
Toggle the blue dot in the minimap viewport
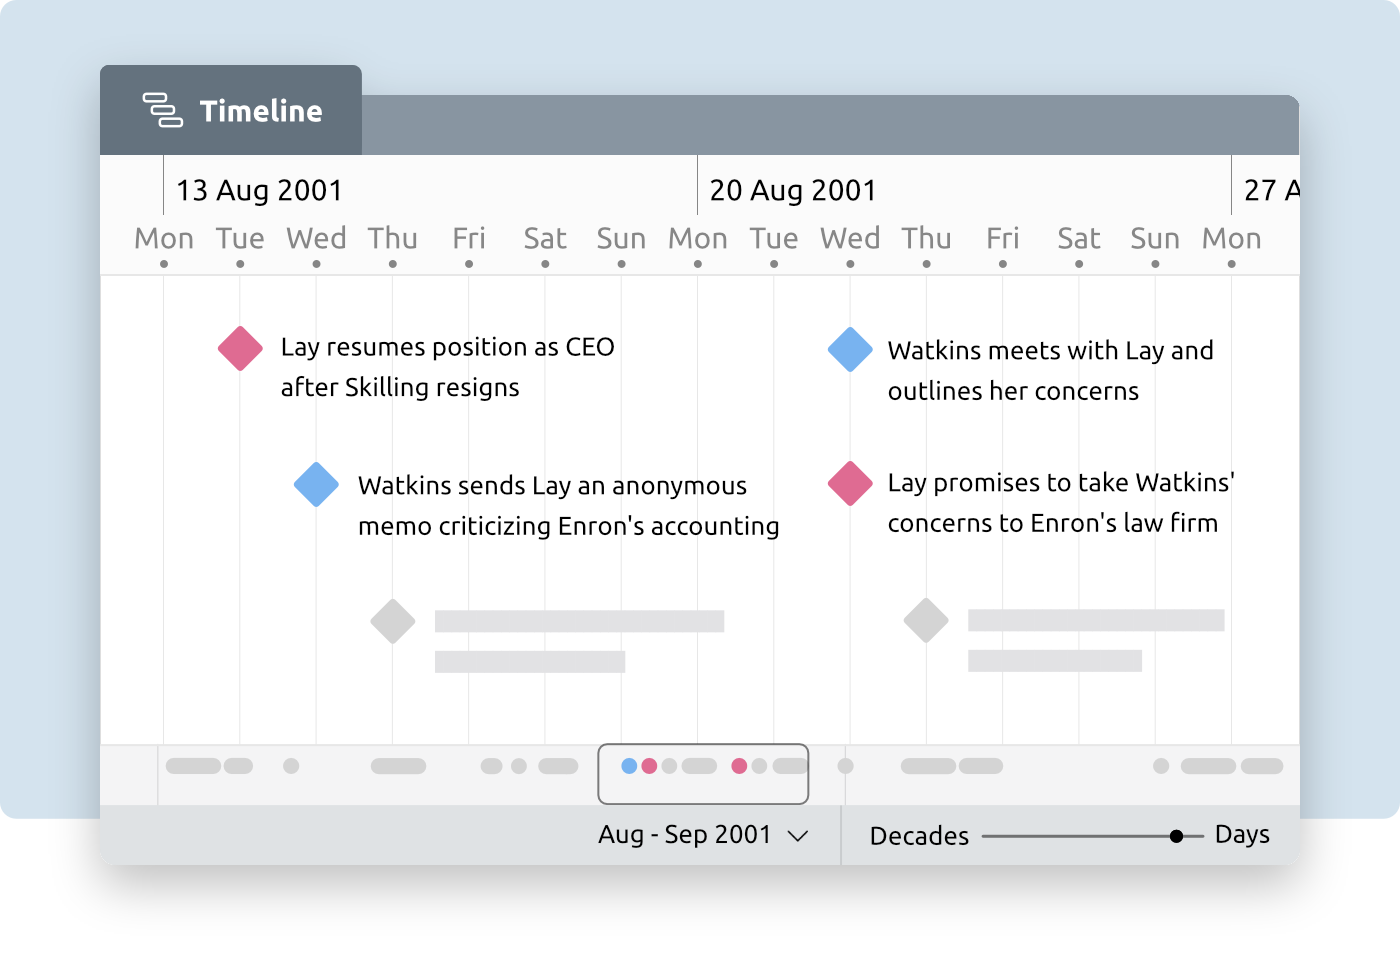click(627, 768)
